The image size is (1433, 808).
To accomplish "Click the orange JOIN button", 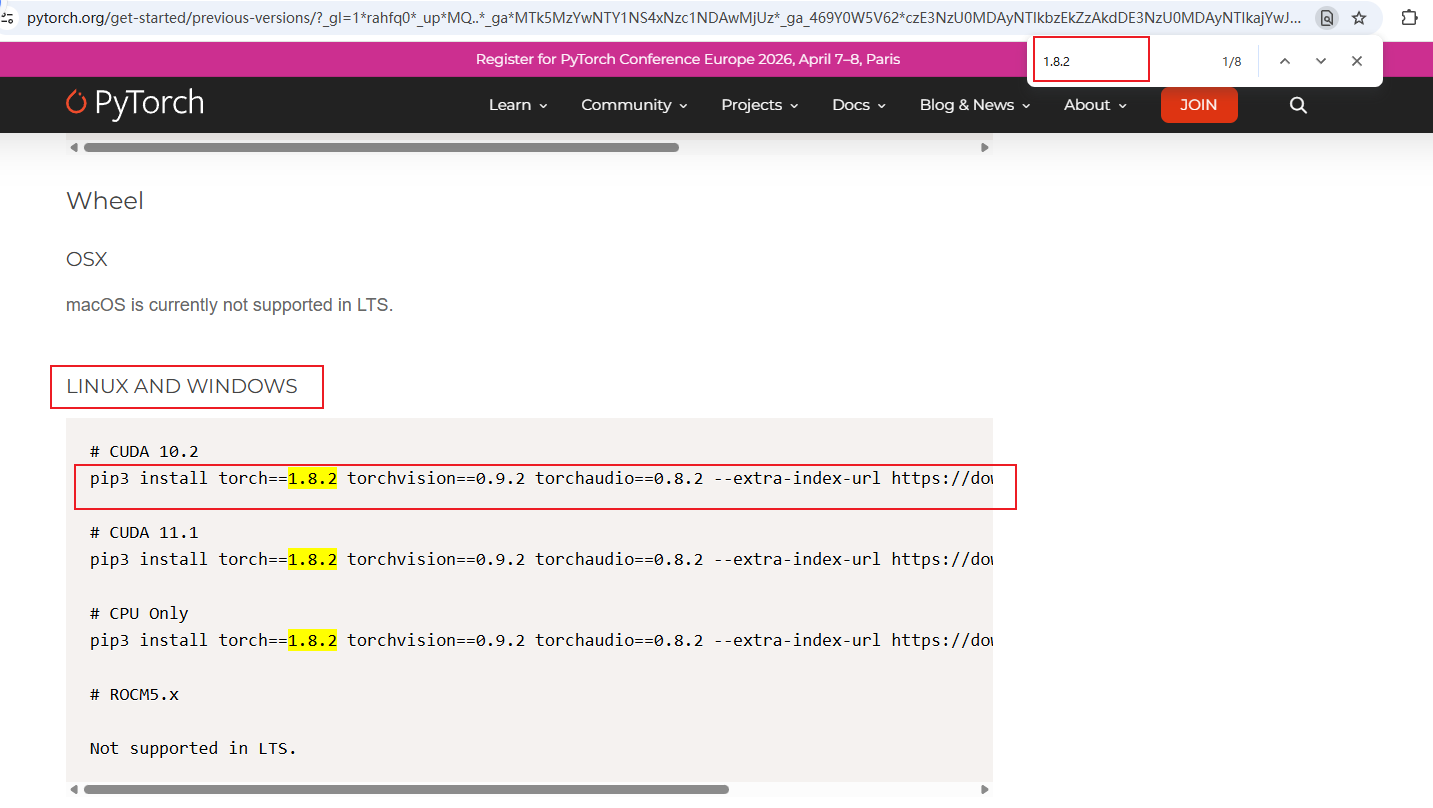I will click(x=1198, y=105).
